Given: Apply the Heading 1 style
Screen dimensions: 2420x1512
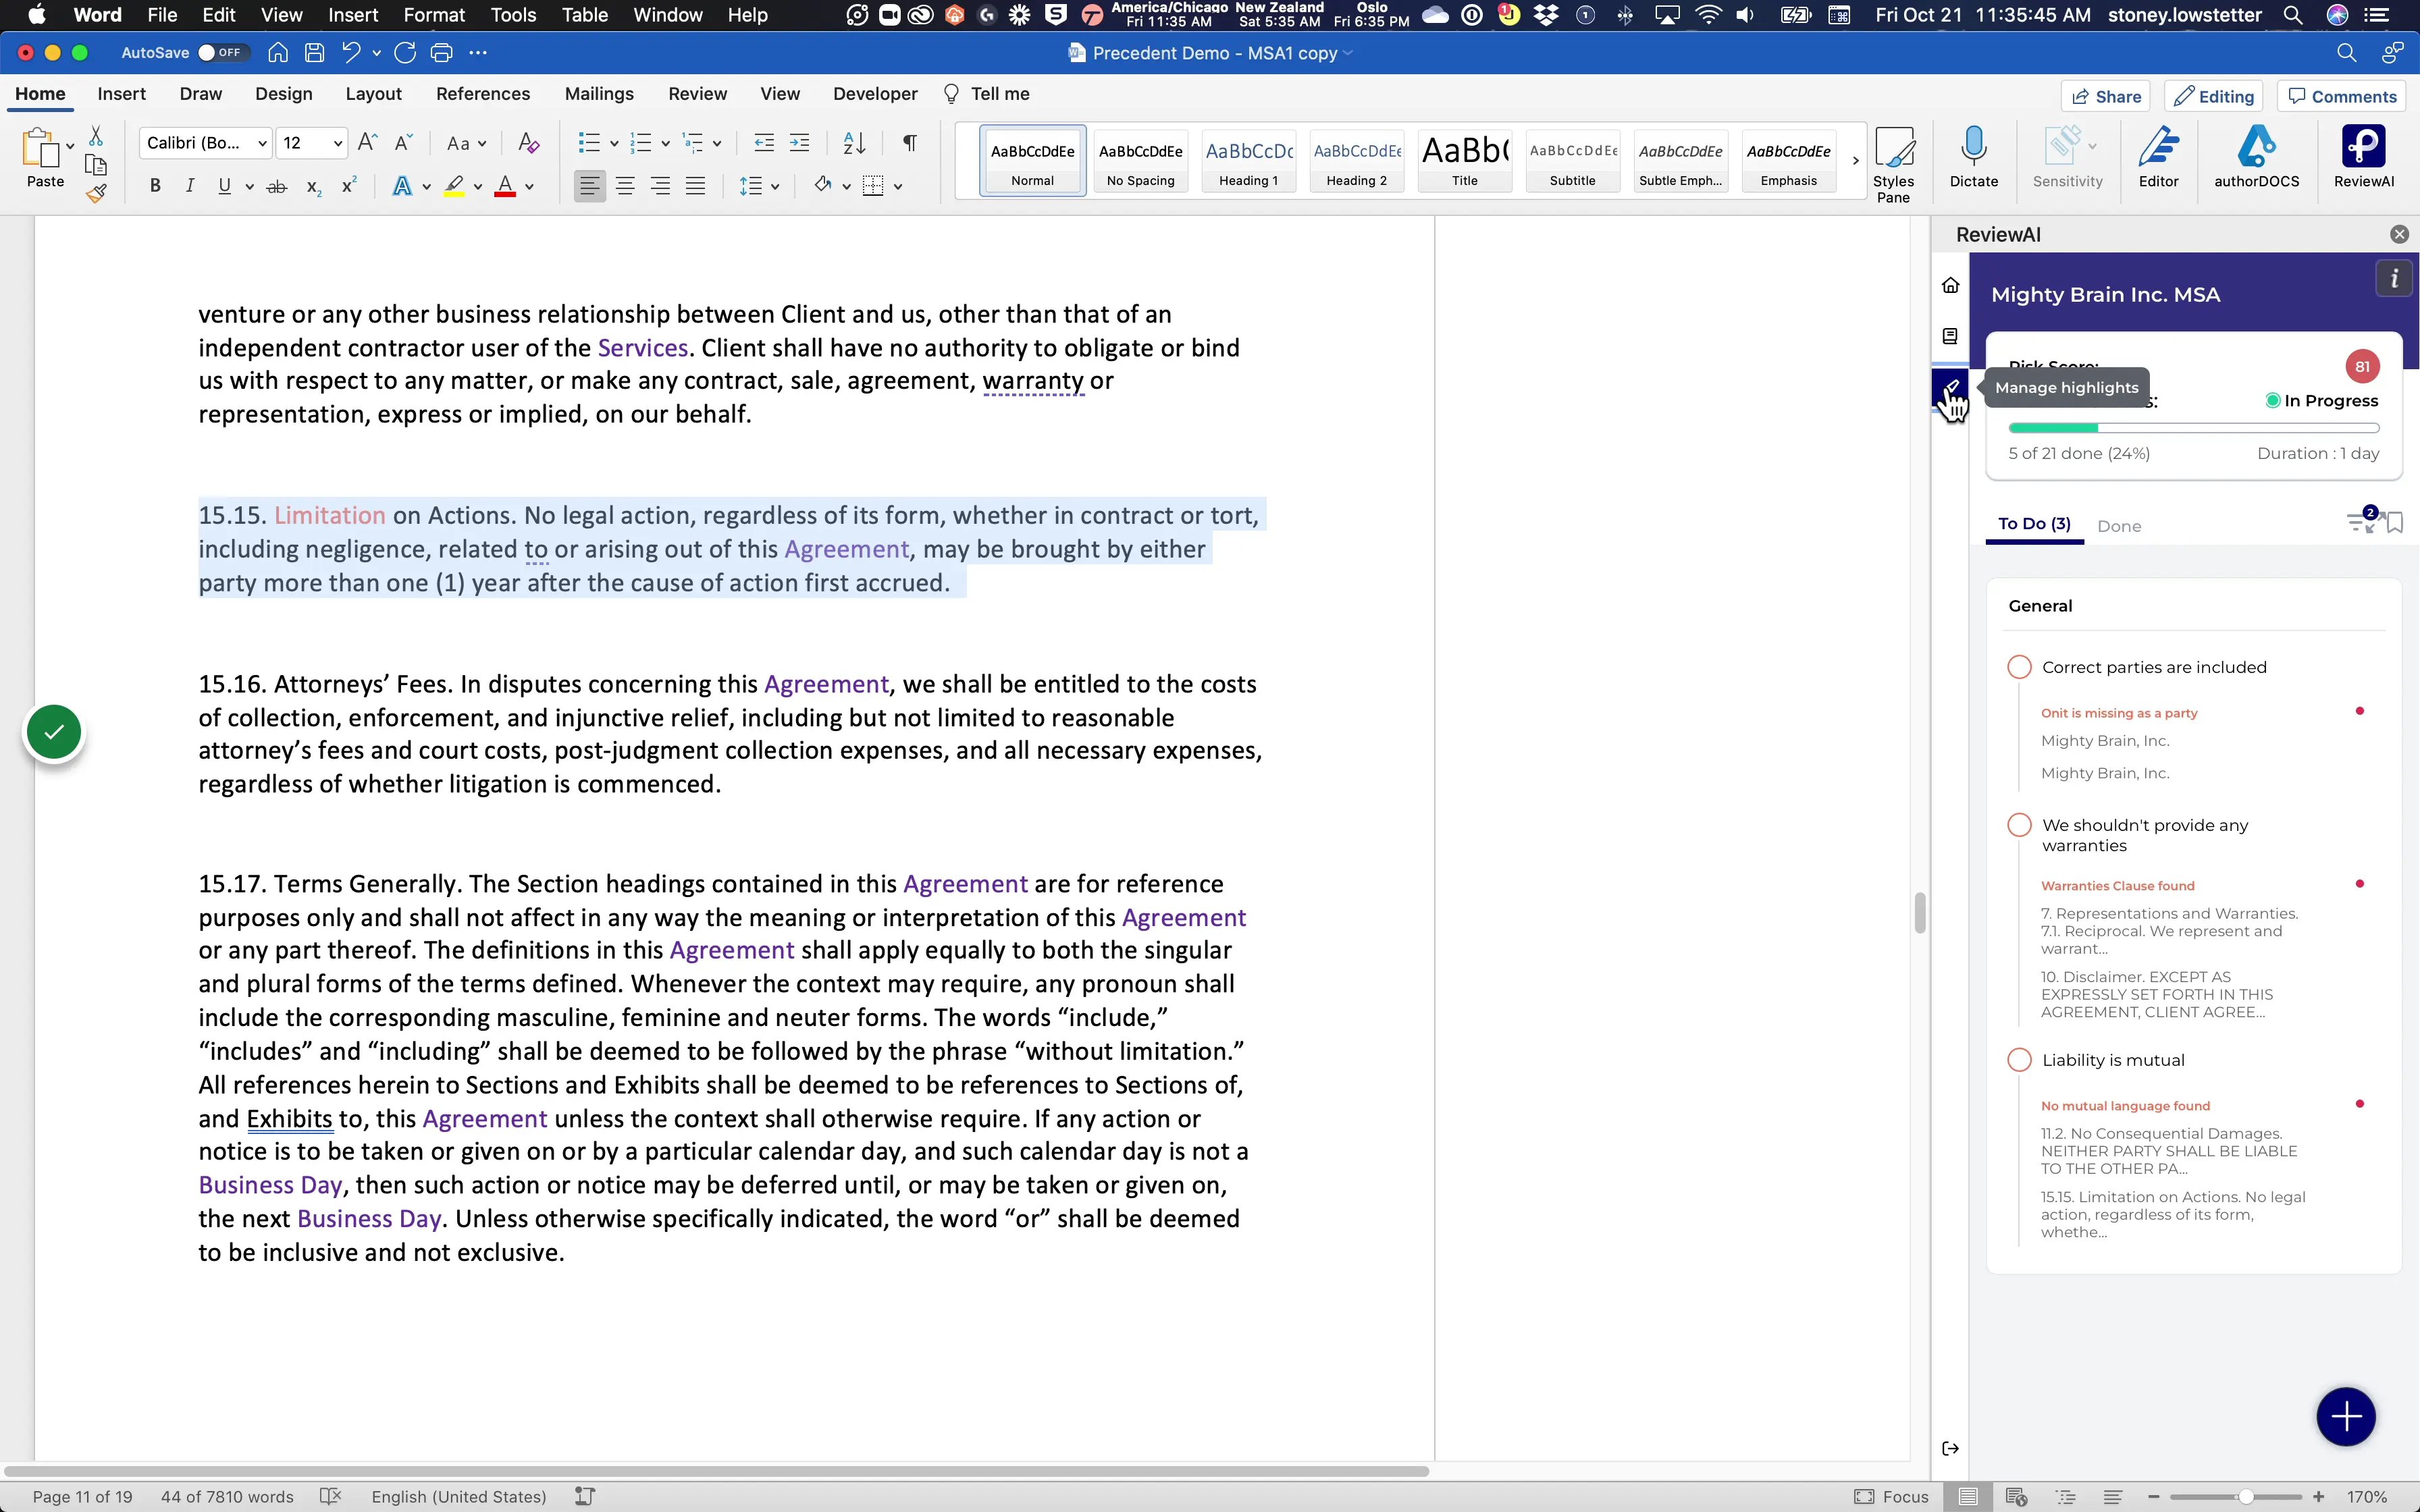Looking at the screenshot, I should [1248, 161].
